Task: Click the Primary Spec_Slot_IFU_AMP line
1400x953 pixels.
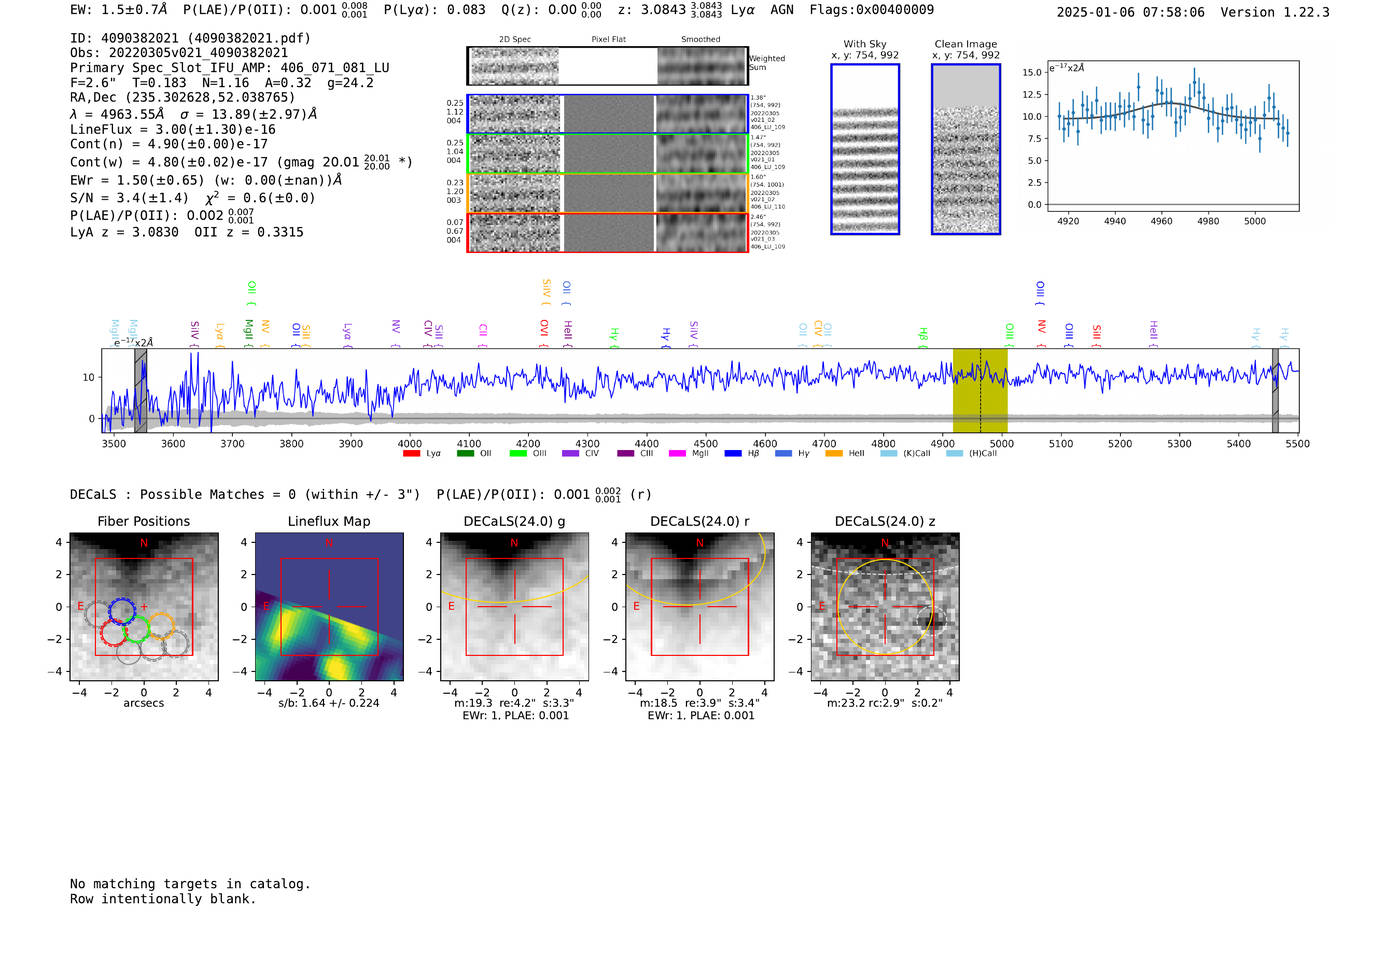Action: (x=230, y=68)
